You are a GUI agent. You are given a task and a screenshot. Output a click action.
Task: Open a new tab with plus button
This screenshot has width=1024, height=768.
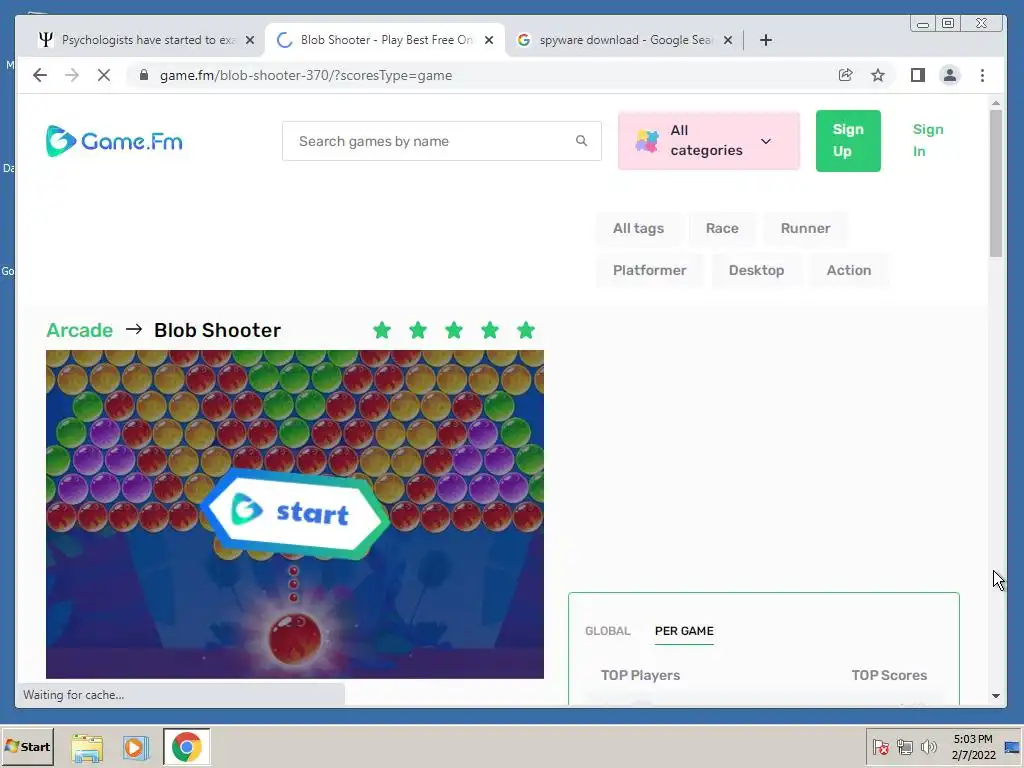pyautogui.click(x=766, y=40)
